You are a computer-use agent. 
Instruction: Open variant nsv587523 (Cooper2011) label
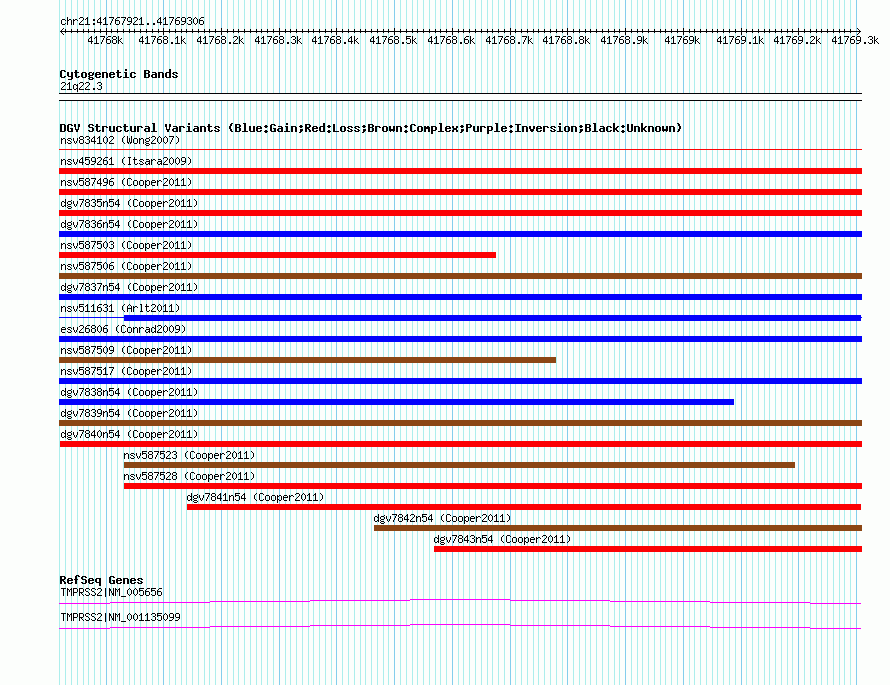[x=189, y=455]
